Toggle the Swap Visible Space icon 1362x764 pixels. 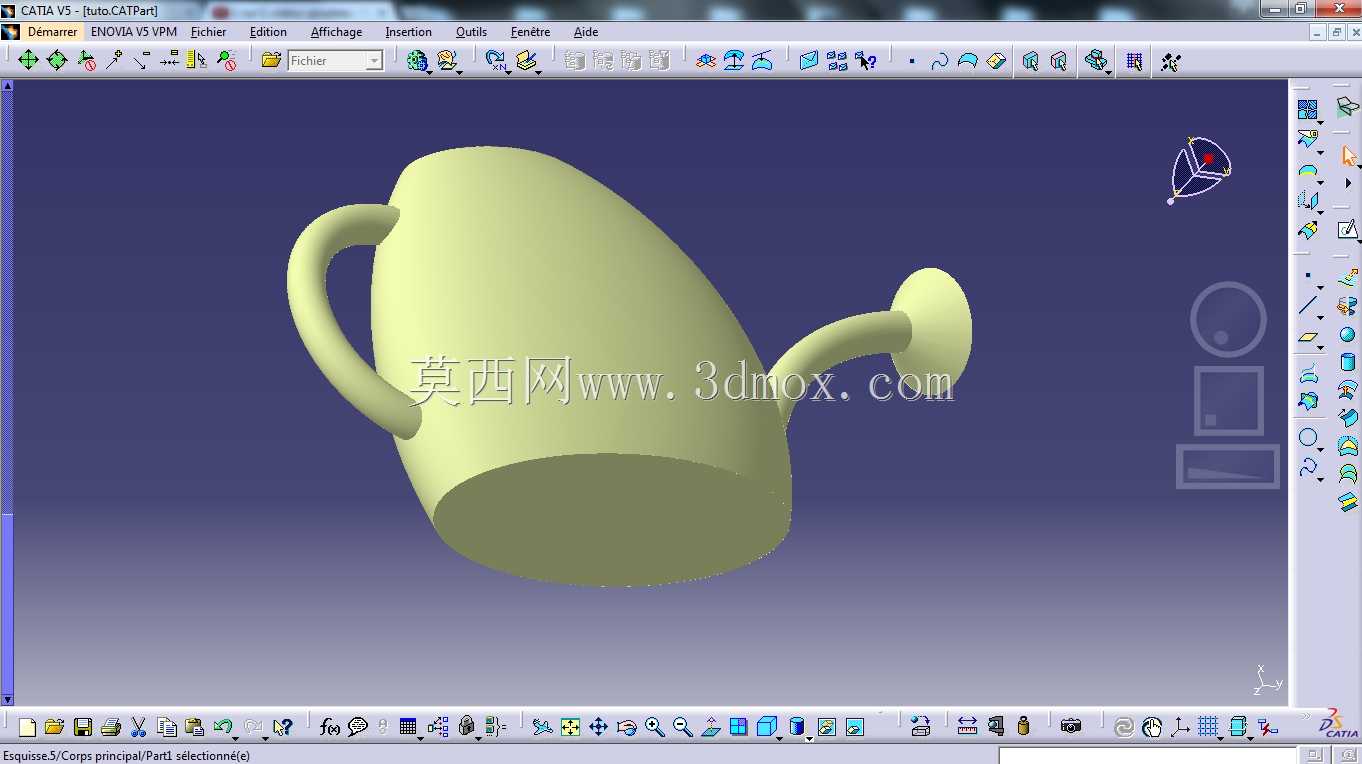pyautogui.click(x=854, y=727)
